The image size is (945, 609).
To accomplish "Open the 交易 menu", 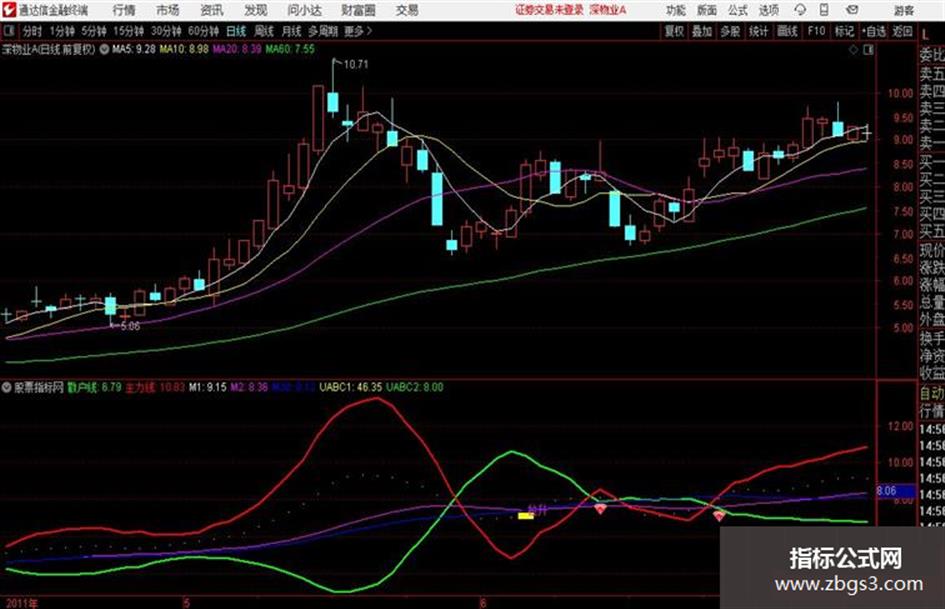I will [x=407, y=10].
